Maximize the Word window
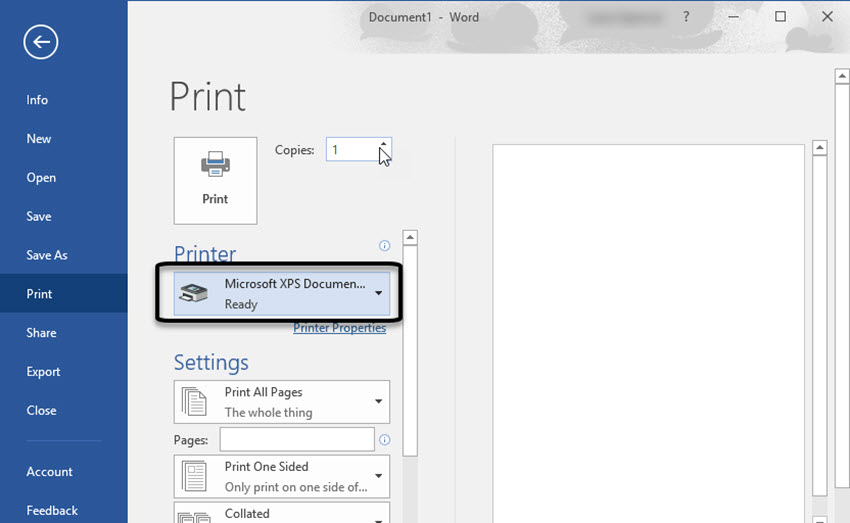This screenshot has width=850, height=523. click(x=780, y=17)
